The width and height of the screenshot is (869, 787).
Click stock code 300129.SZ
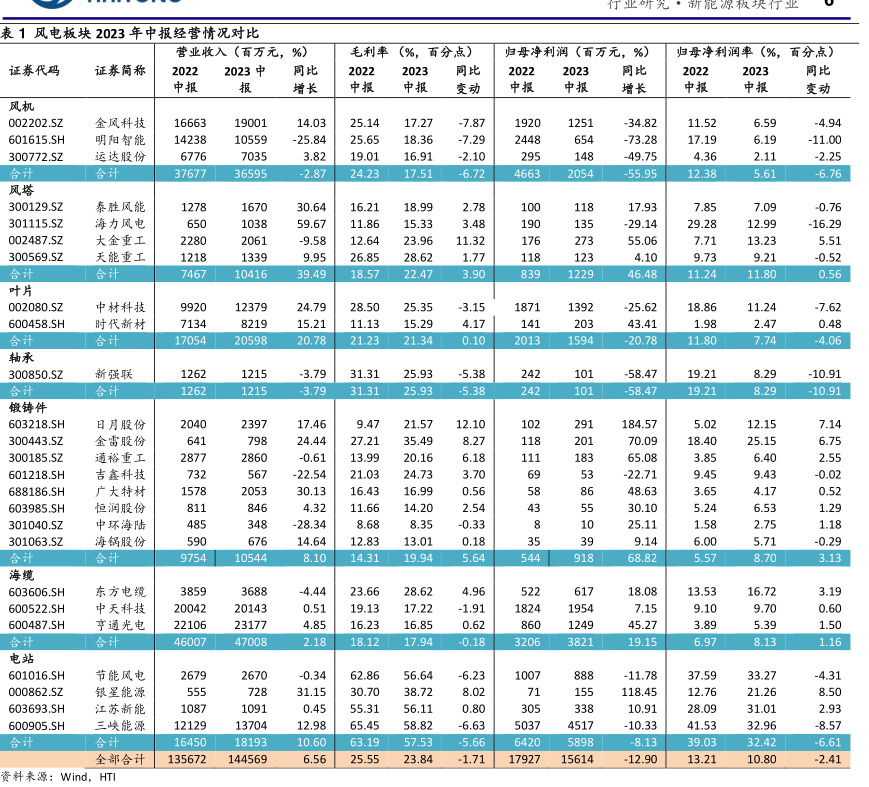(x=36, y=207)
